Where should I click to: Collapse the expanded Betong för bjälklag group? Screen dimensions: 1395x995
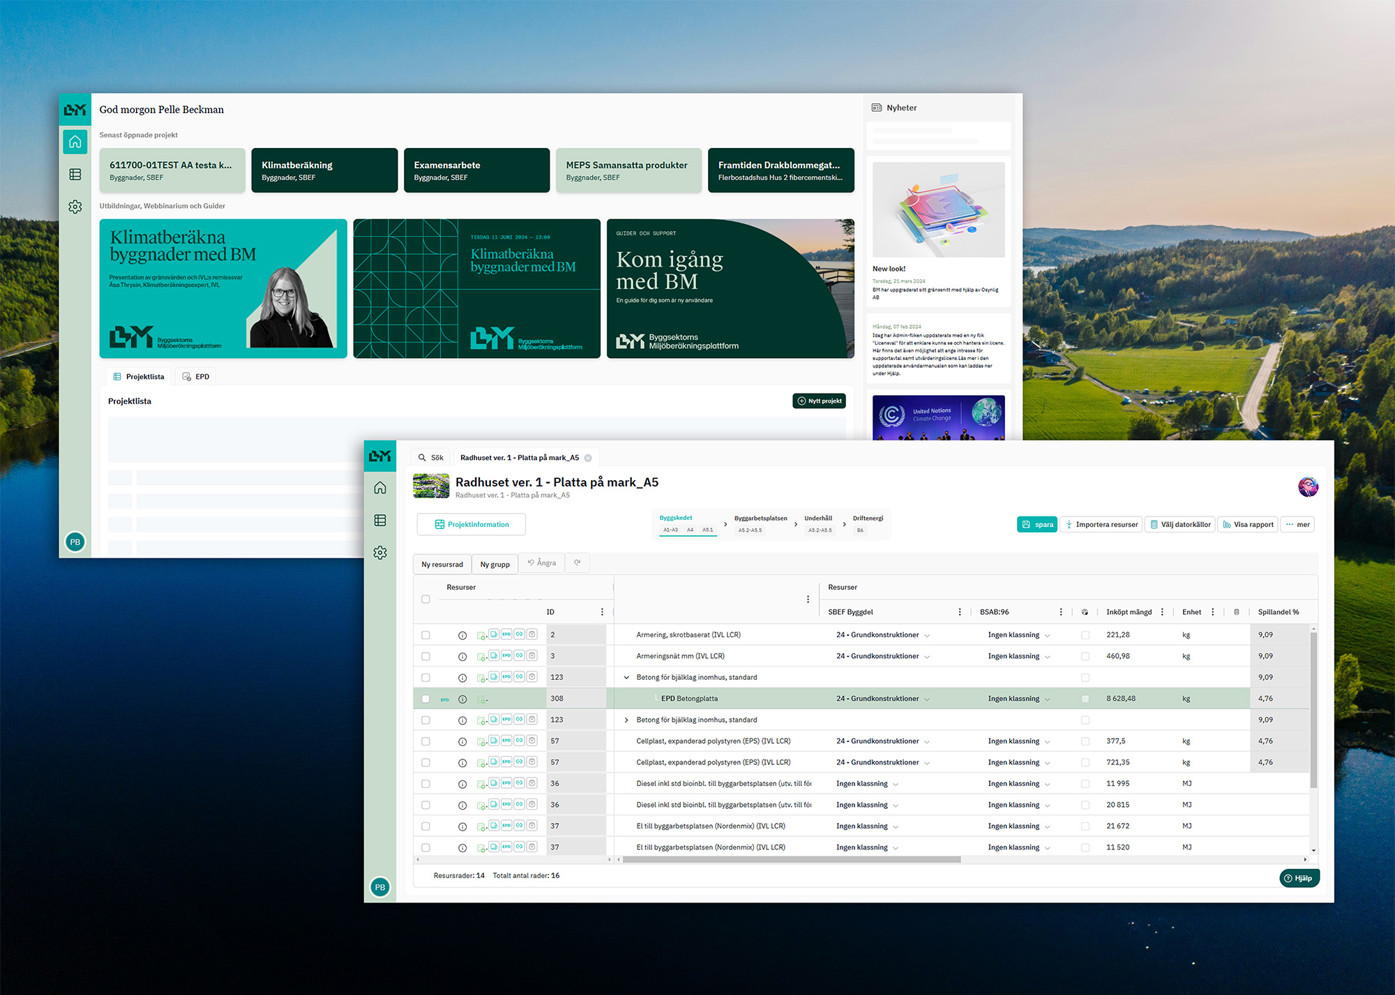627,678
